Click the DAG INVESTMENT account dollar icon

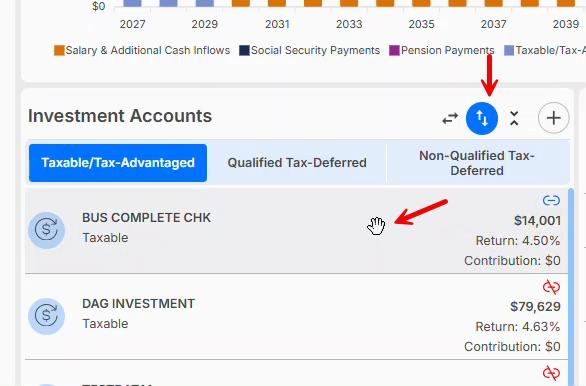point(47,316)
